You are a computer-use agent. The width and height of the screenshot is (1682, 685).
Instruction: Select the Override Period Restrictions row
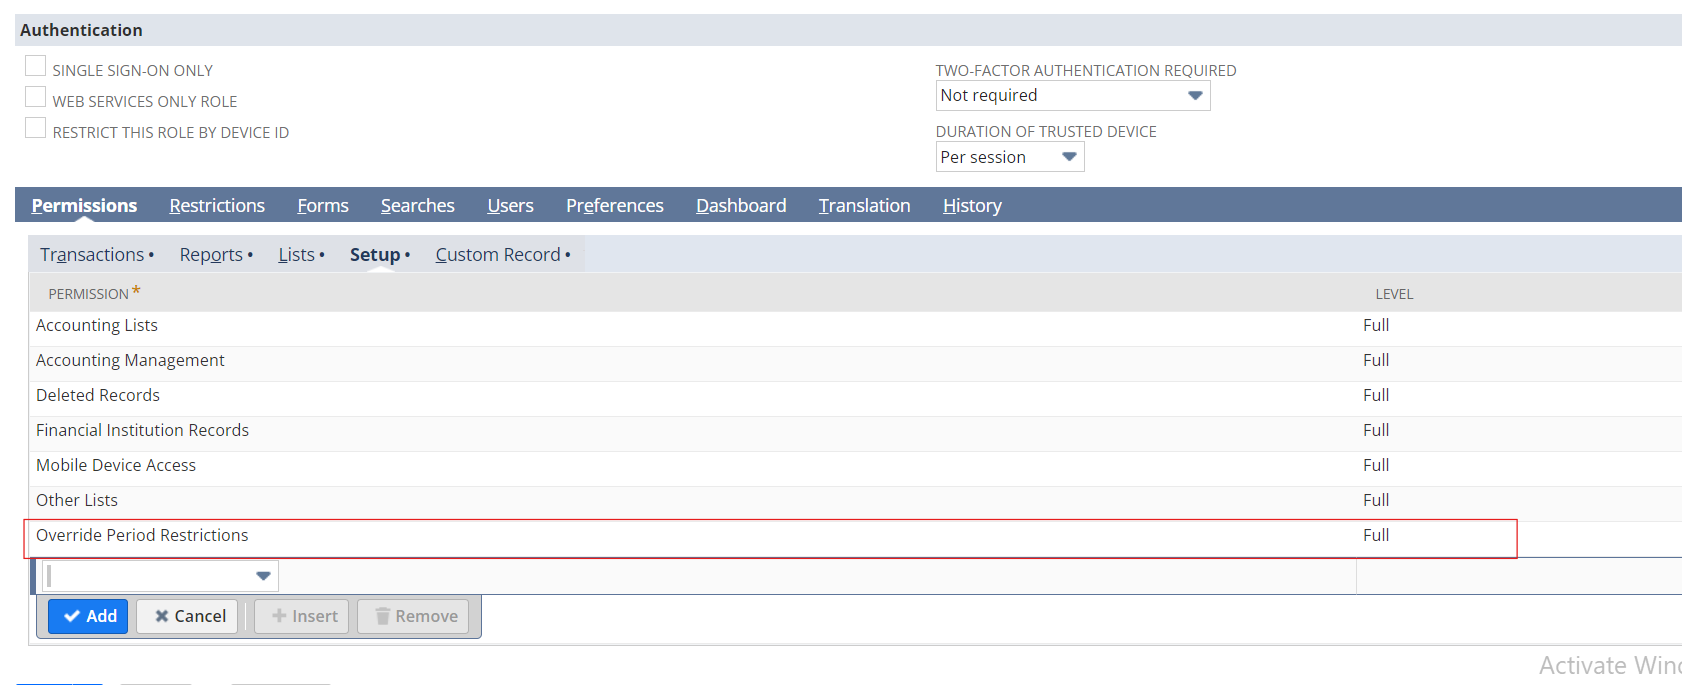[142, 536]
